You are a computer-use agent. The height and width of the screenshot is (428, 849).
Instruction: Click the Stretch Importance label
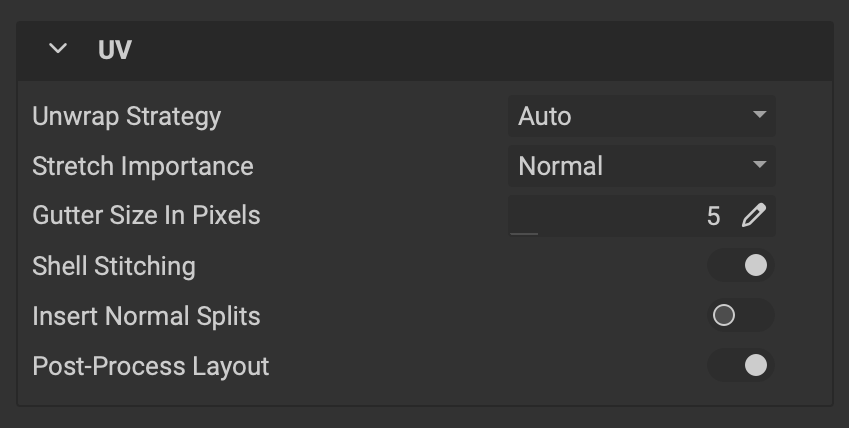tap(143, 166)
